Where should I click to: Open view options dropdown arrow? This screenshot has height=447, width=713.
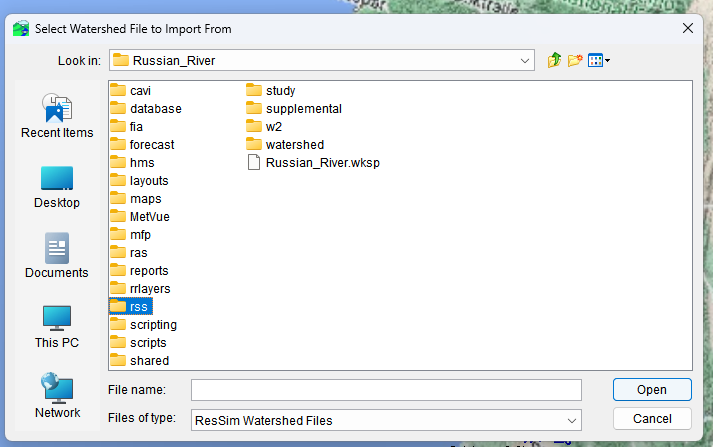click(608, 60)
